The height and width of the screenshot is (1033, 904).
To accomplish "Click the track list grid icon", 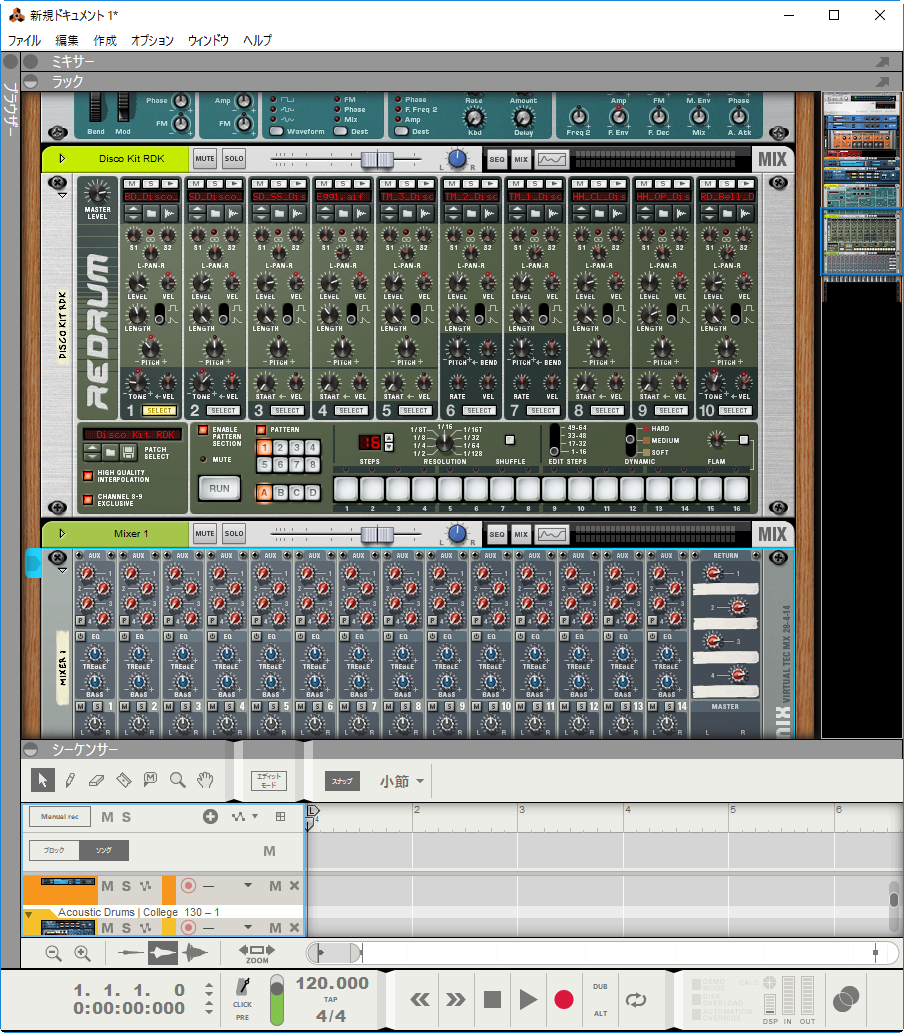I will tap(280, 817).
